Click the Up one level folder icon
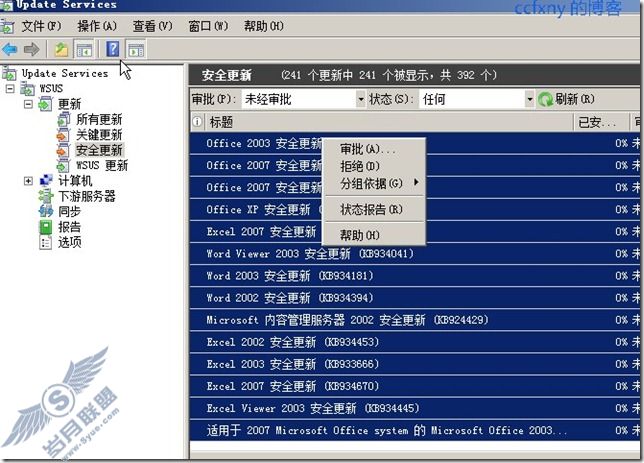This screenshot has height=463, width=644. point(62,50)
